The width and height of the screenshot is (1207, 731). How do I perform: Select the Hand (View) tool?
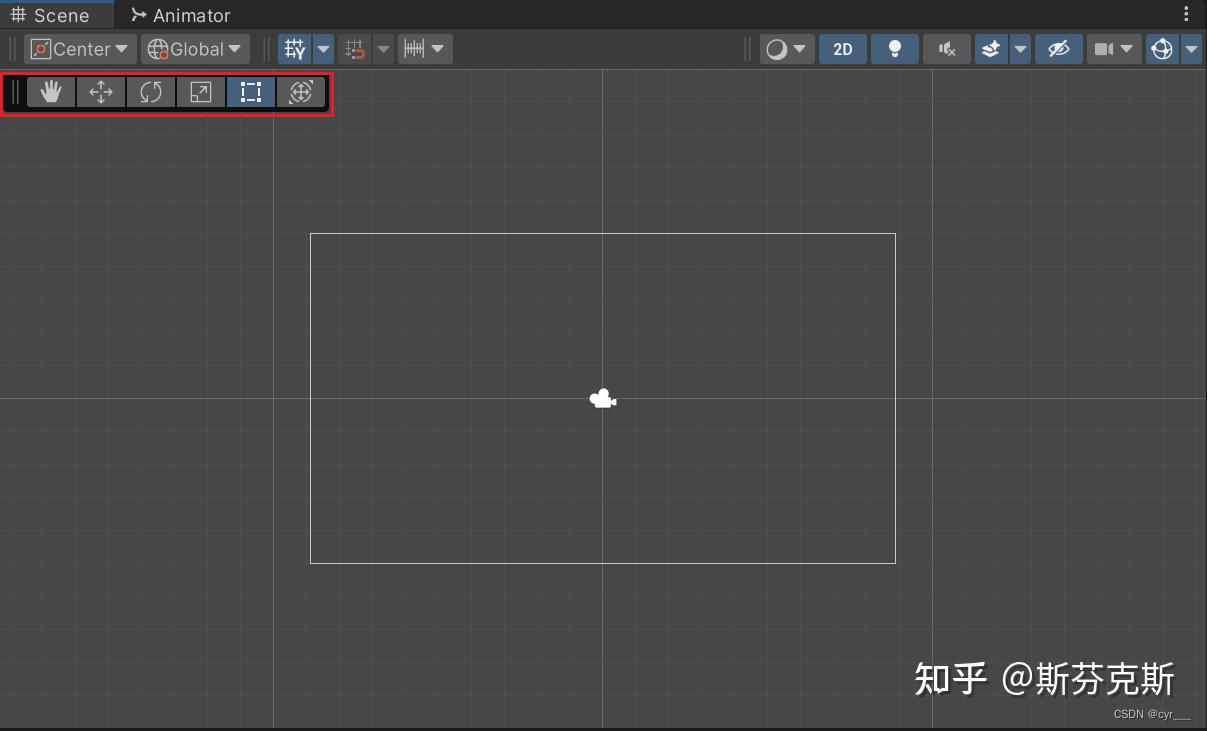[x=51, y=93]
